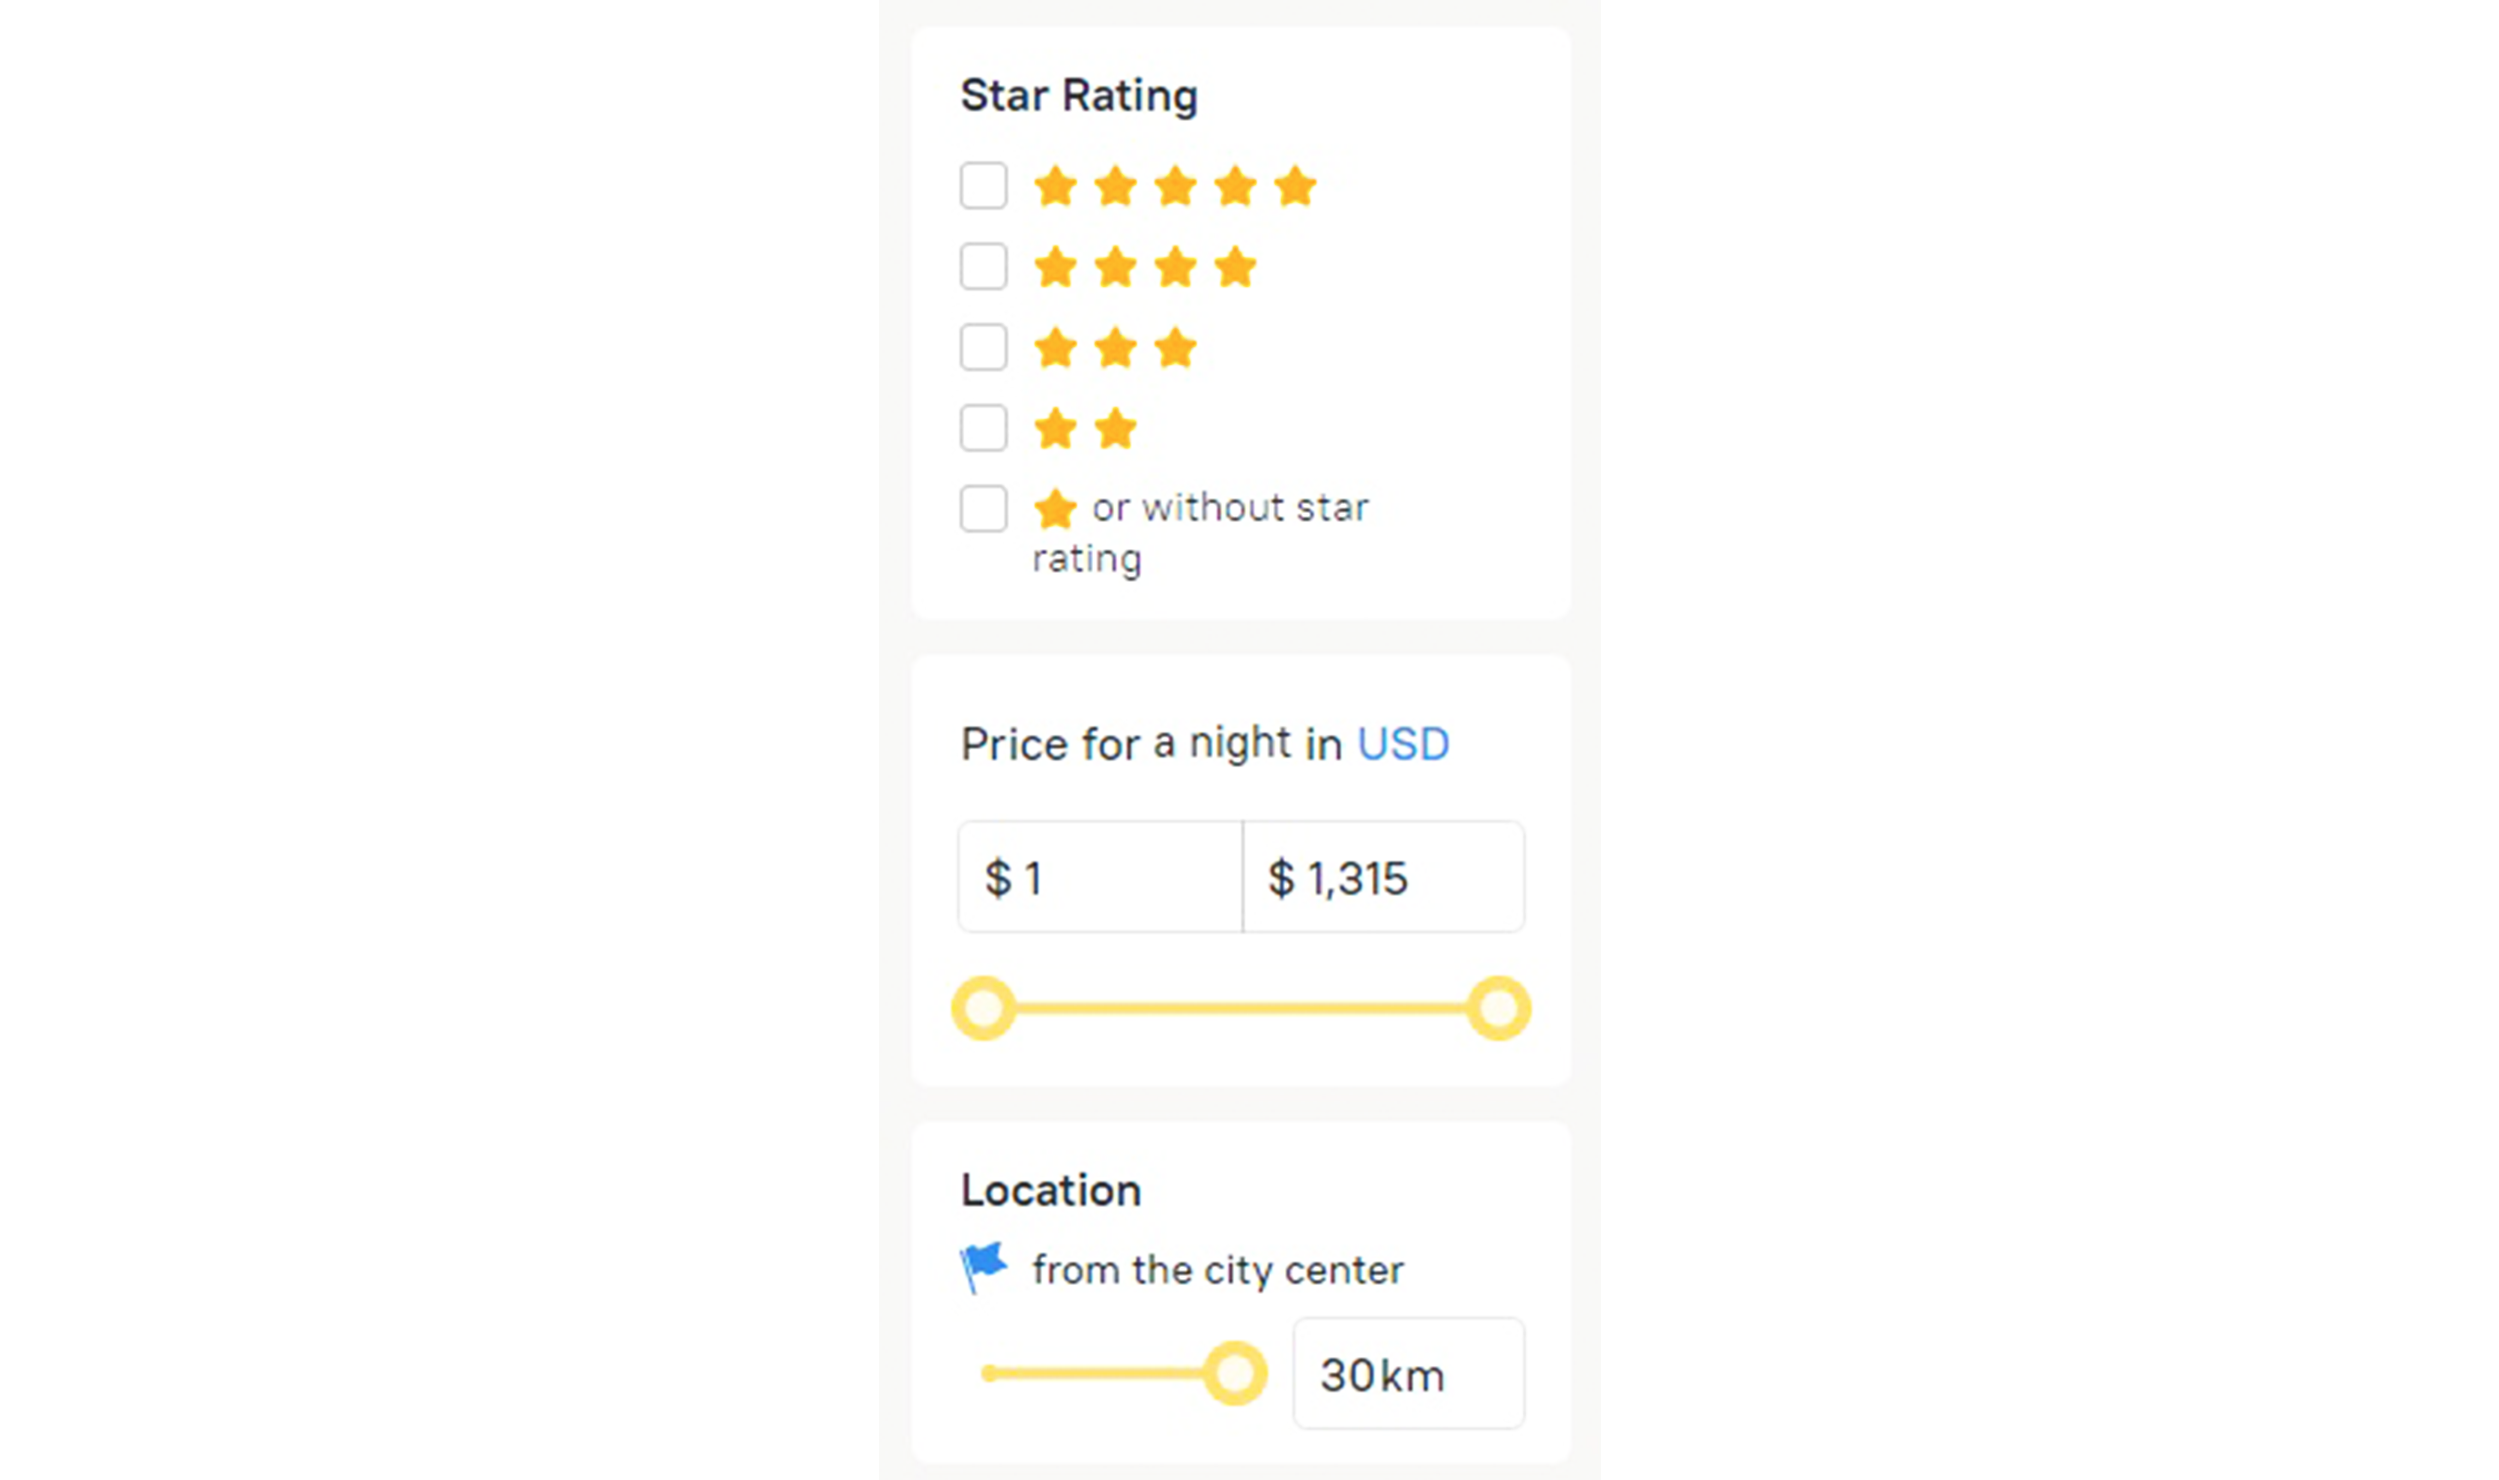Screen dimensions: 2499x1480
Task: Click the 'or without star rating' label
Action: click(1229, 509)
